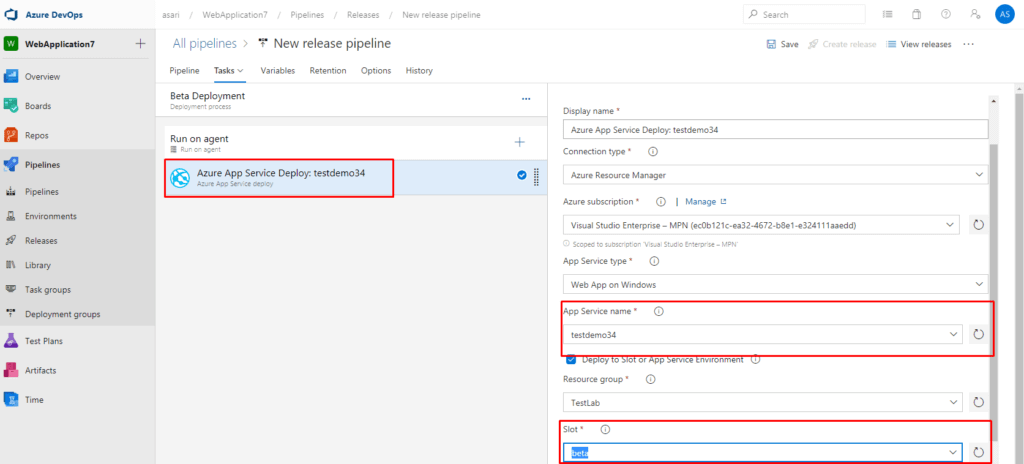Click the Artifacts icon in sidebar

point(13,370)
